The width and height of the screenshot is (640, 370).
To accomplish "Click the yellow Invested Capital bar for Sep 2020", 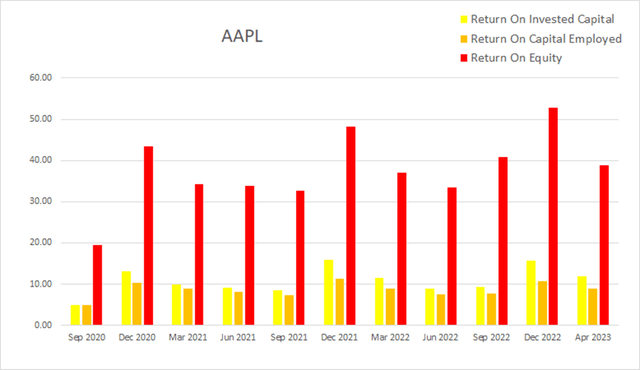I will coord(75,315).
